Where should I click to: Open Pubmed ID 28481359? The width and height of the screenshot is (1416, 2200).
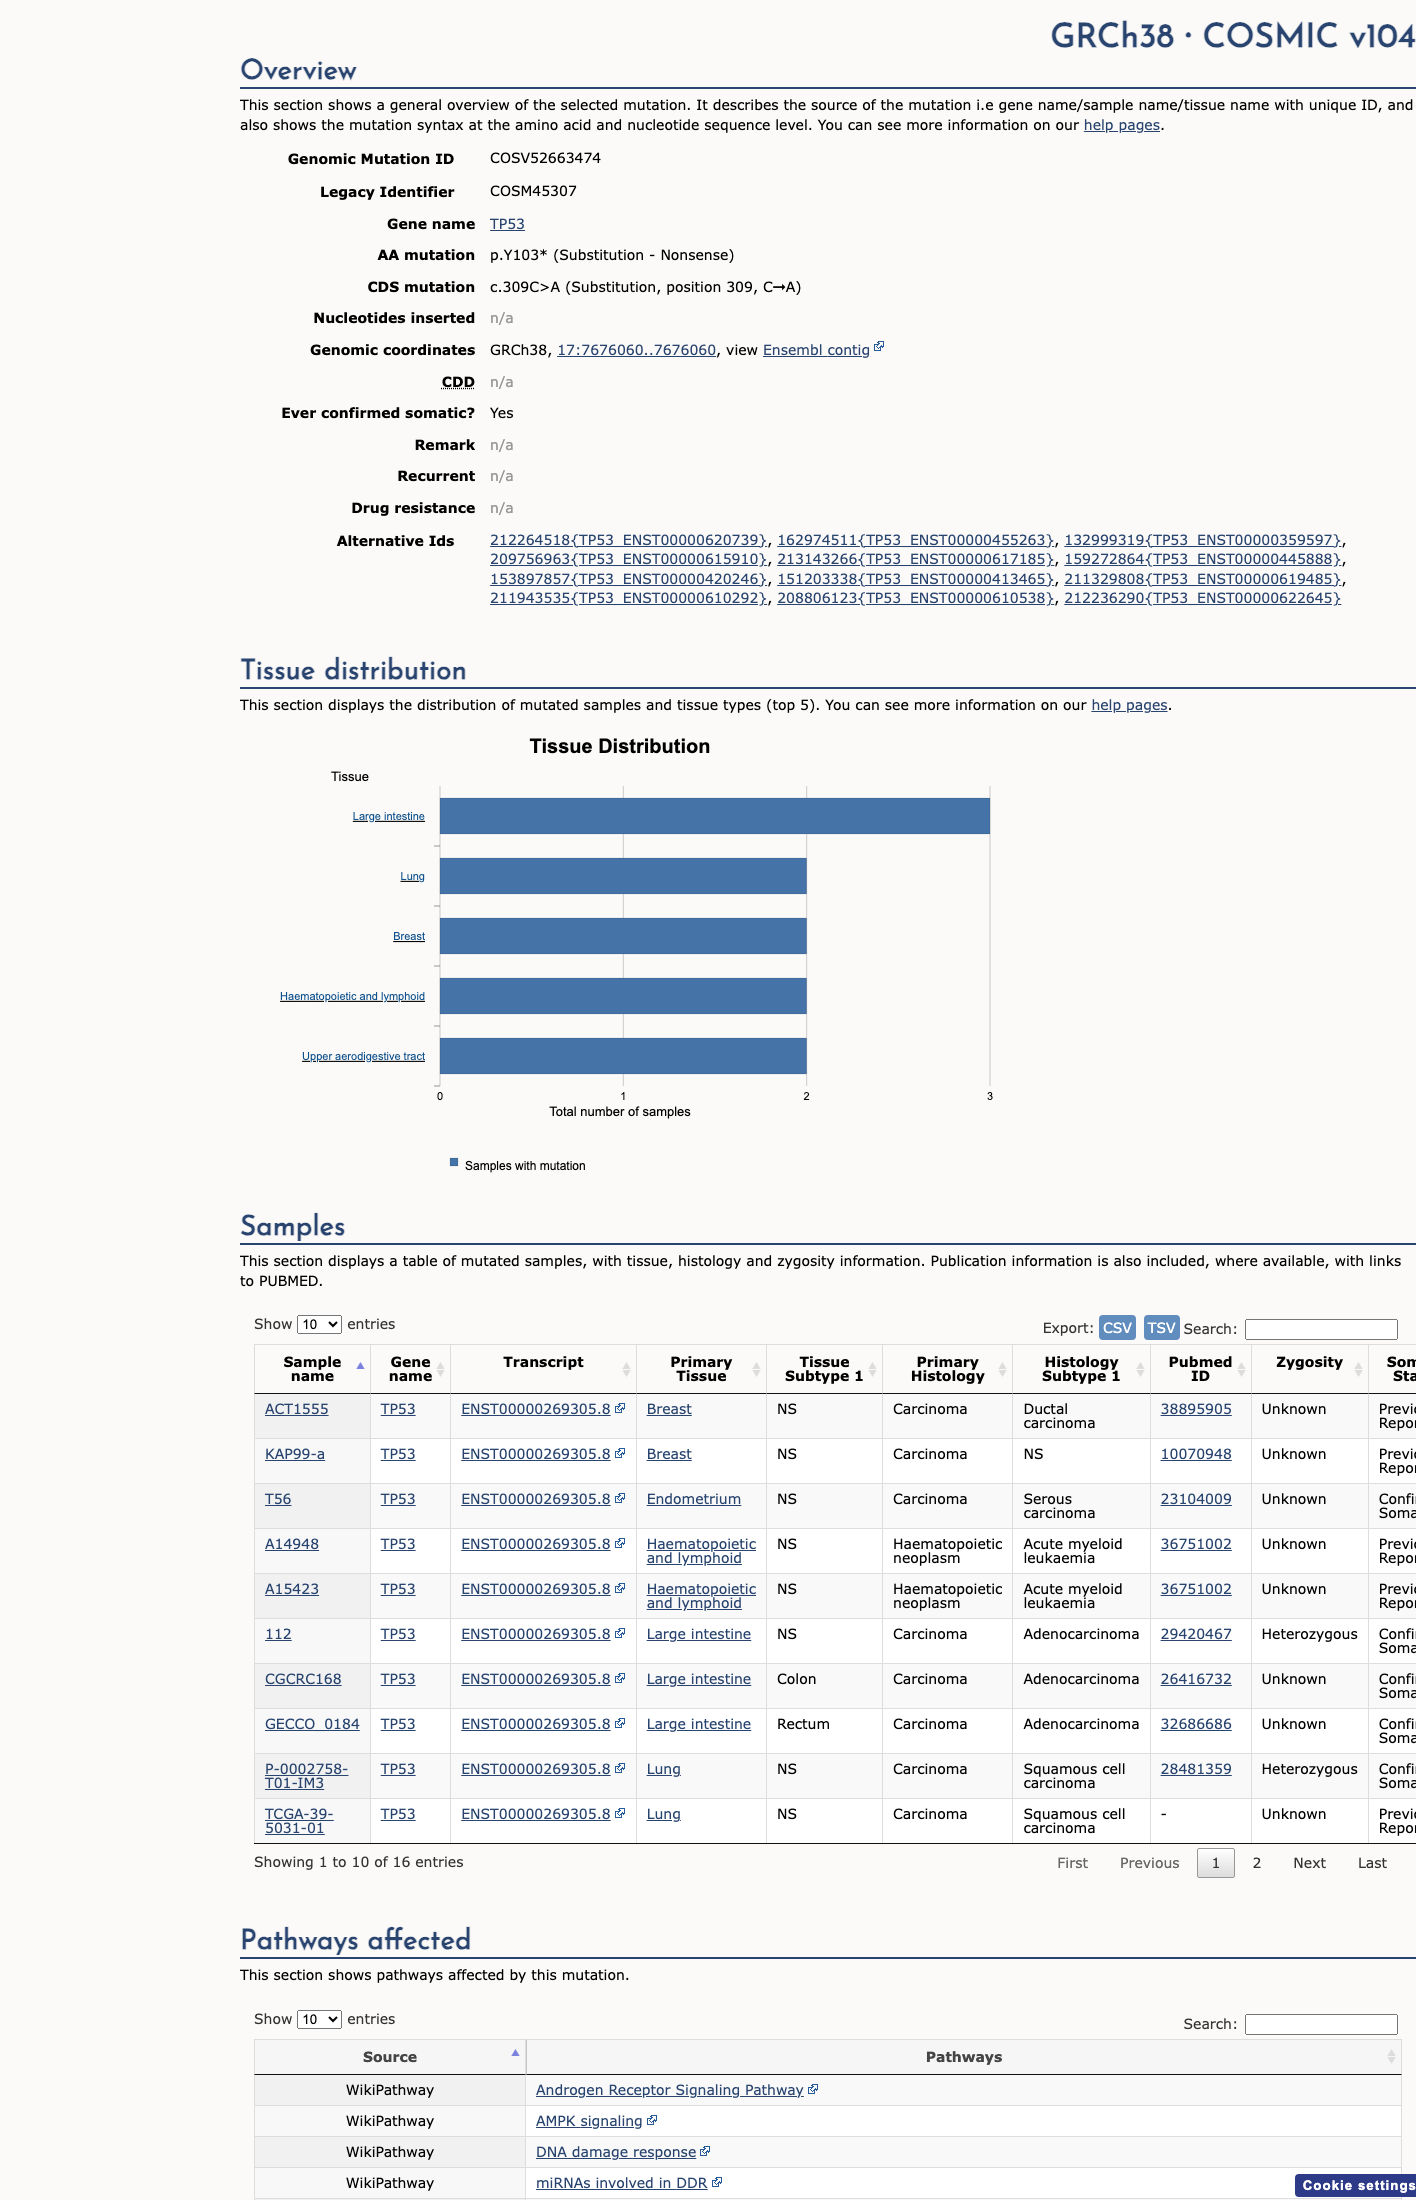(1196, 1769)
